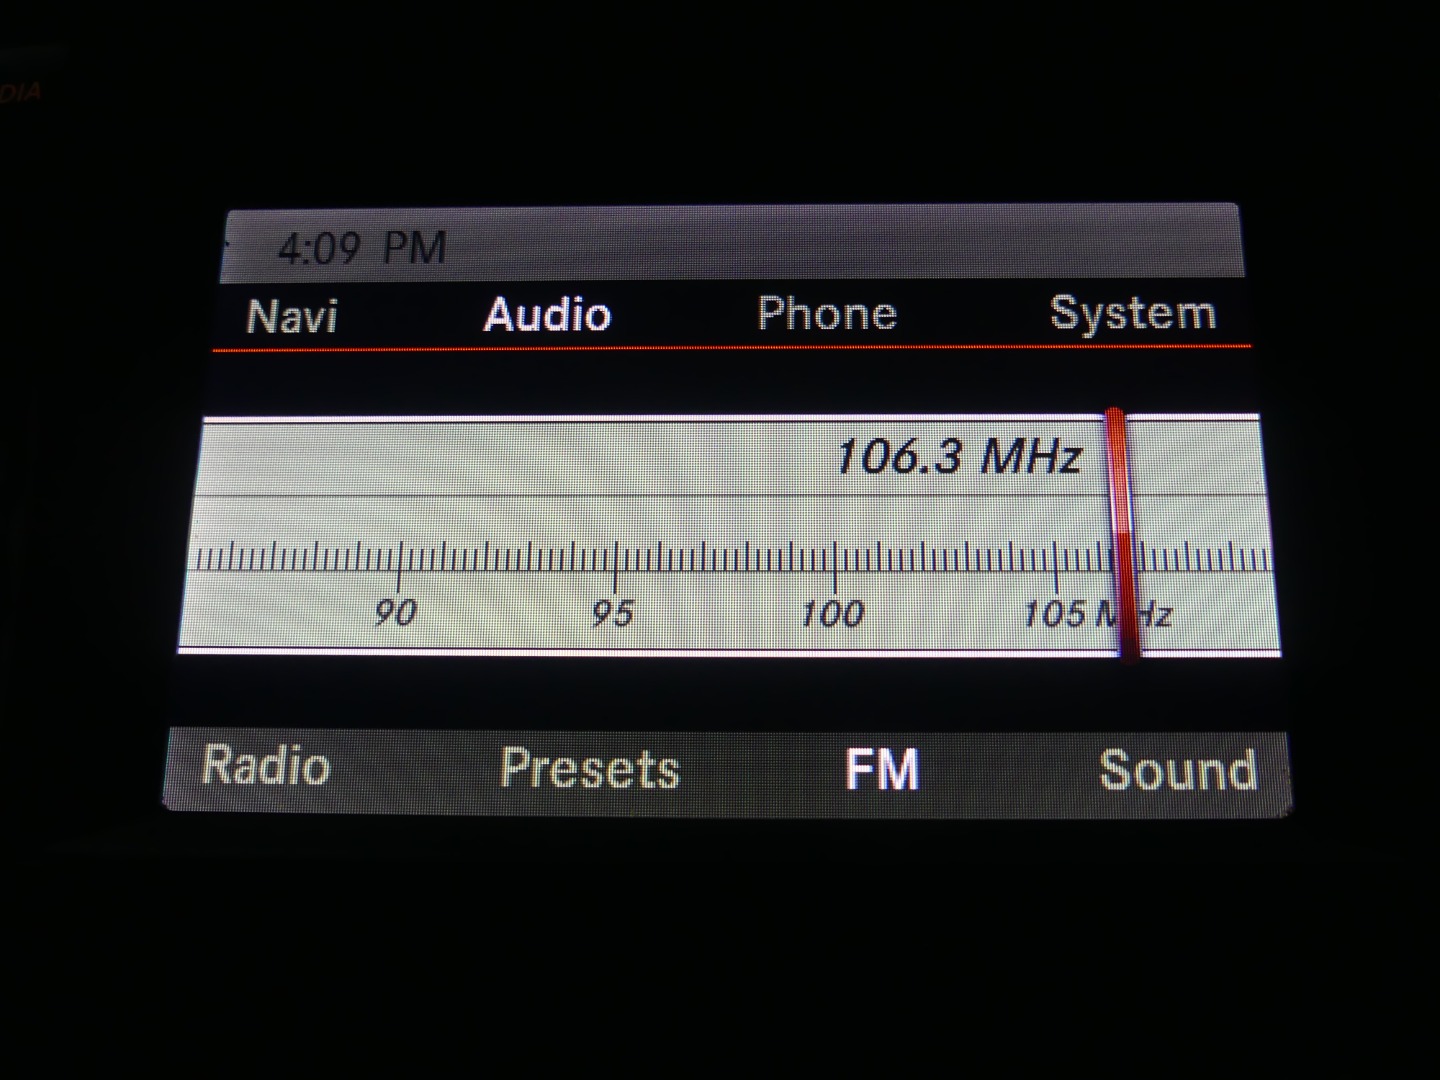Click the 4:09 PM clock display
The image size is (1440, 1080).
click(x=361, y=248)
